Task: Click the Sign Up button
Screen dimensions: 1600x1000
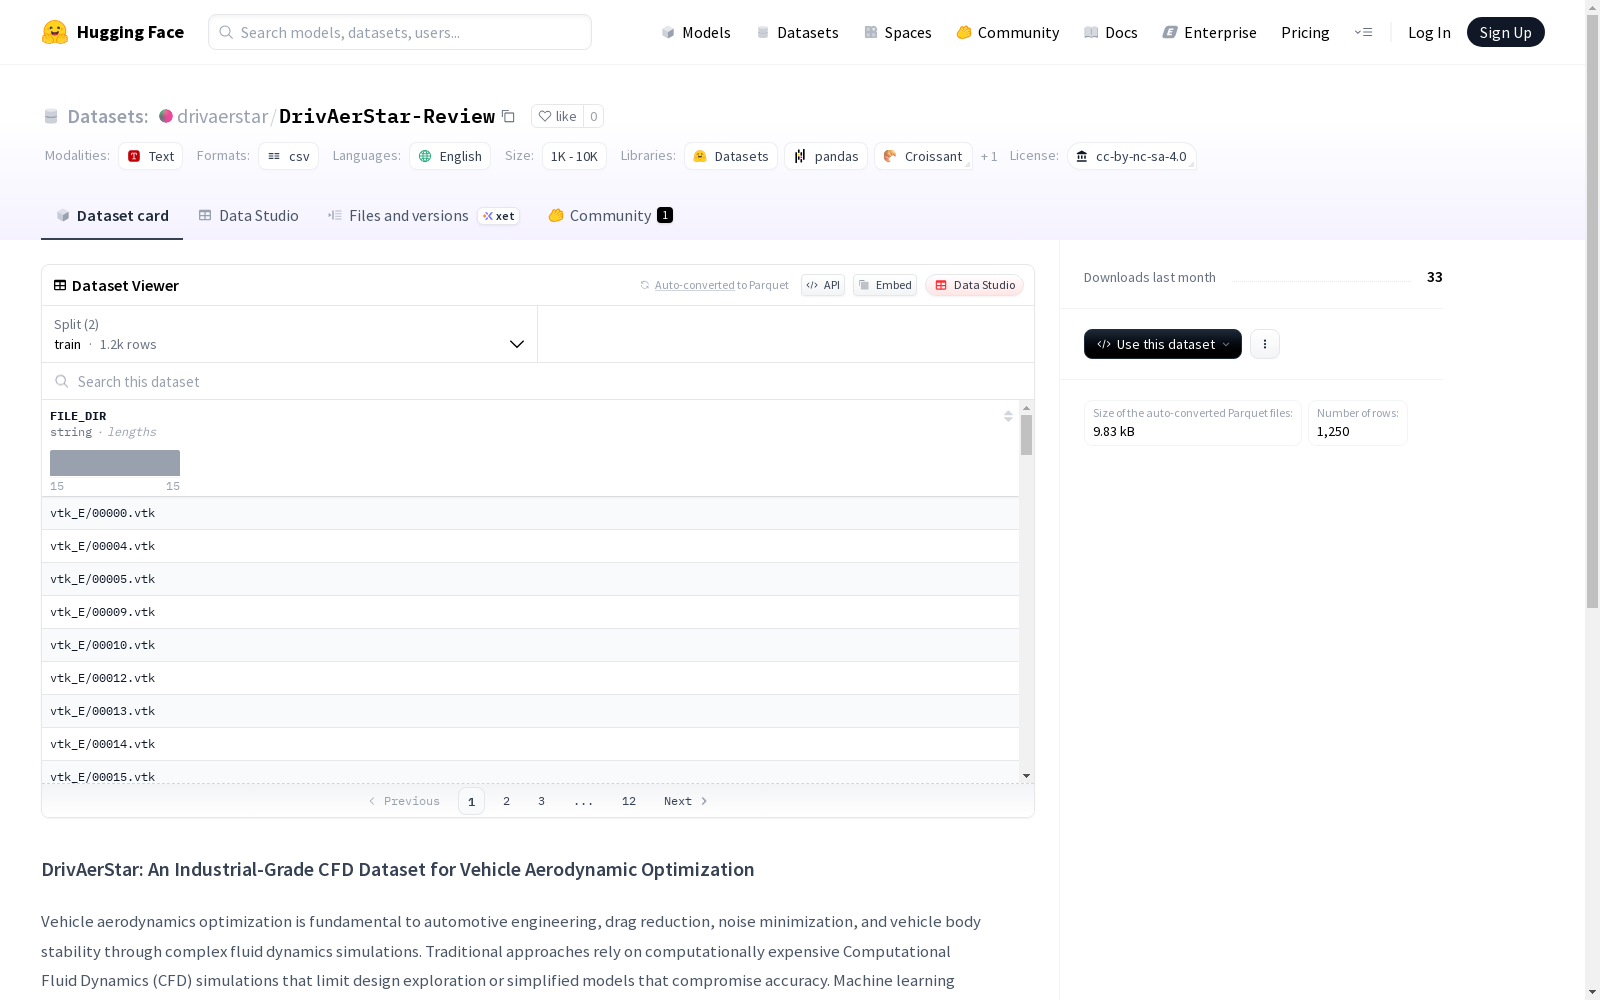Action: pyautogui.click(x=1505, y=32)
